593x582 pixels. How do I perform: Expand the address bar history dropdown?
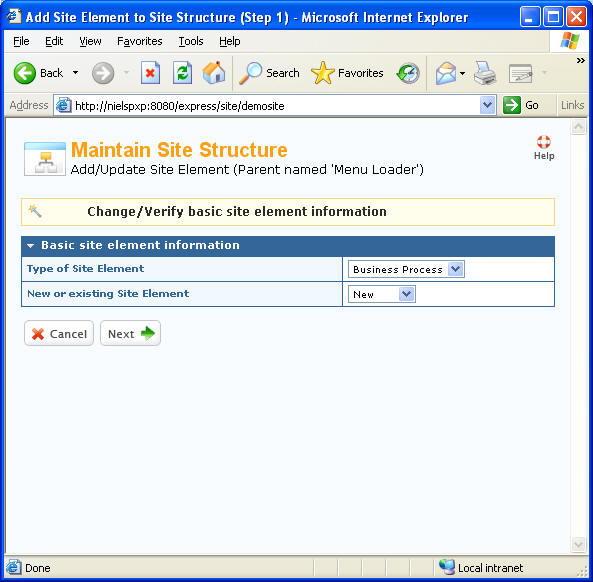click(x=487, y=105)
